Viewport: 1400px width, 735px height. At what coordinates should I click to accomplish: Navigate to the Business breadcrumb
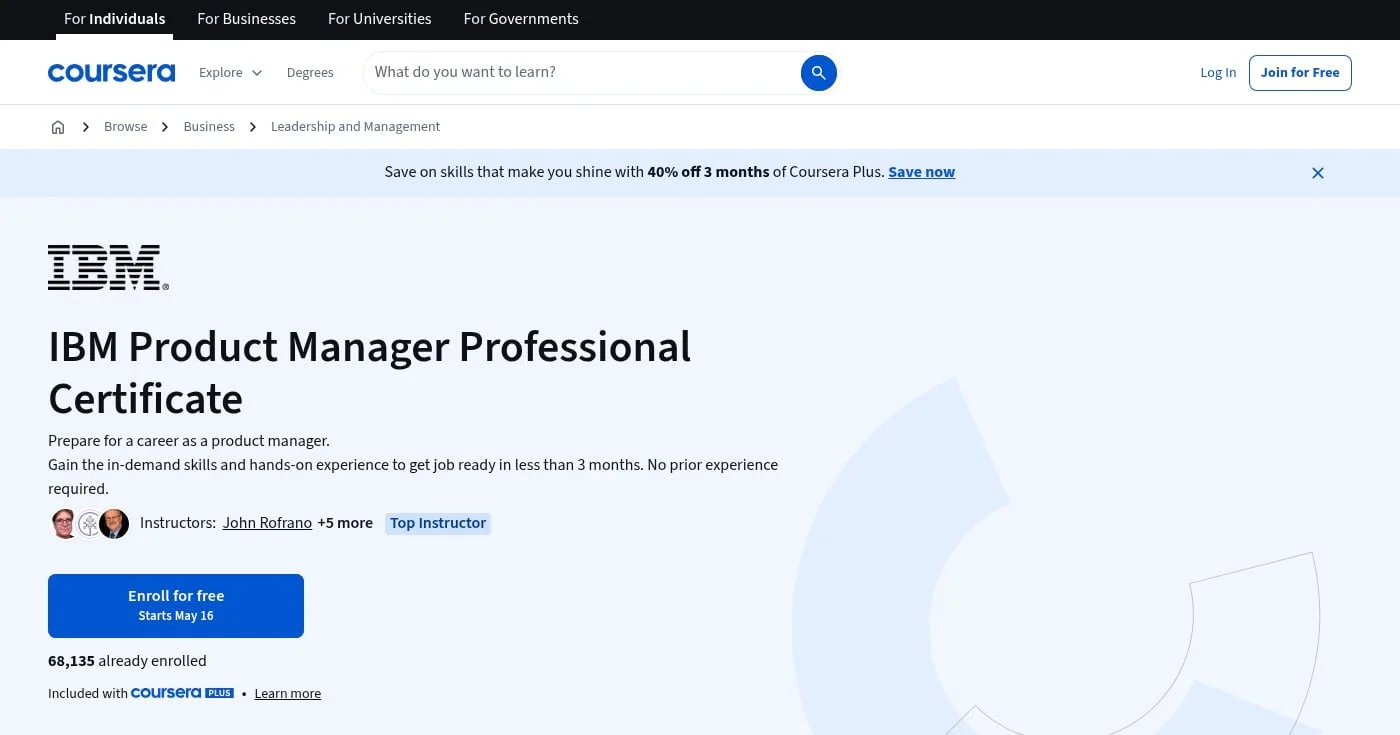[209, 127]
